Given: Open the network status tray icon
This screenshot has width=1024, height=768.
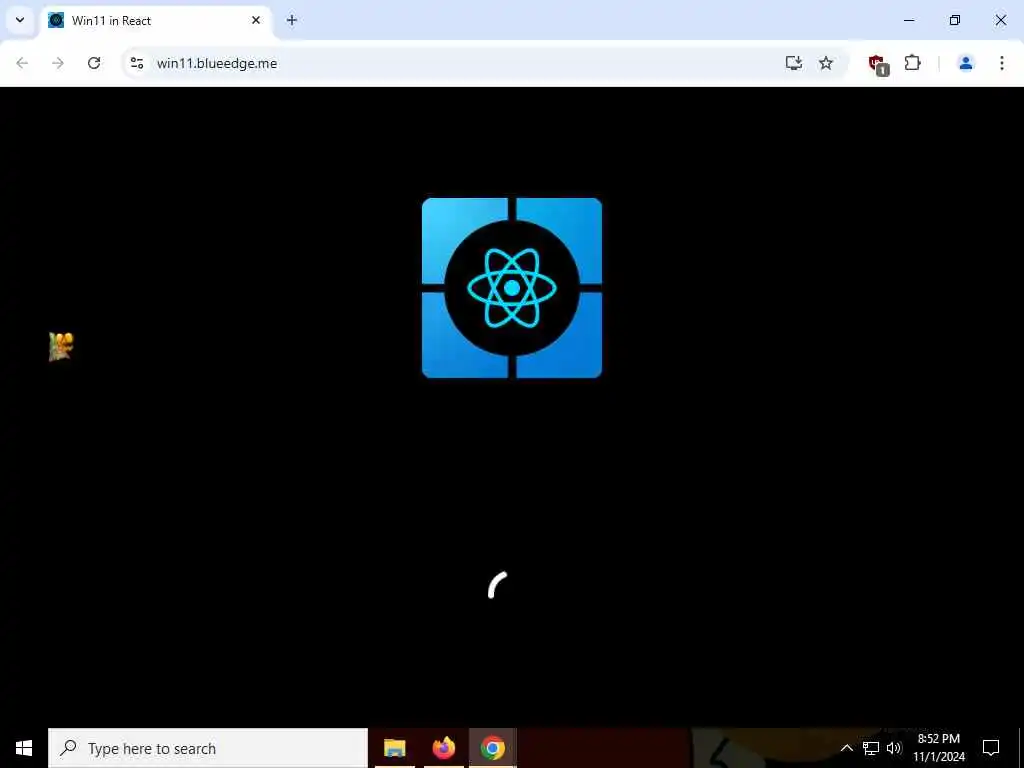Looking at the screenshot, I should pyautogui.click(x=871, y=748).
